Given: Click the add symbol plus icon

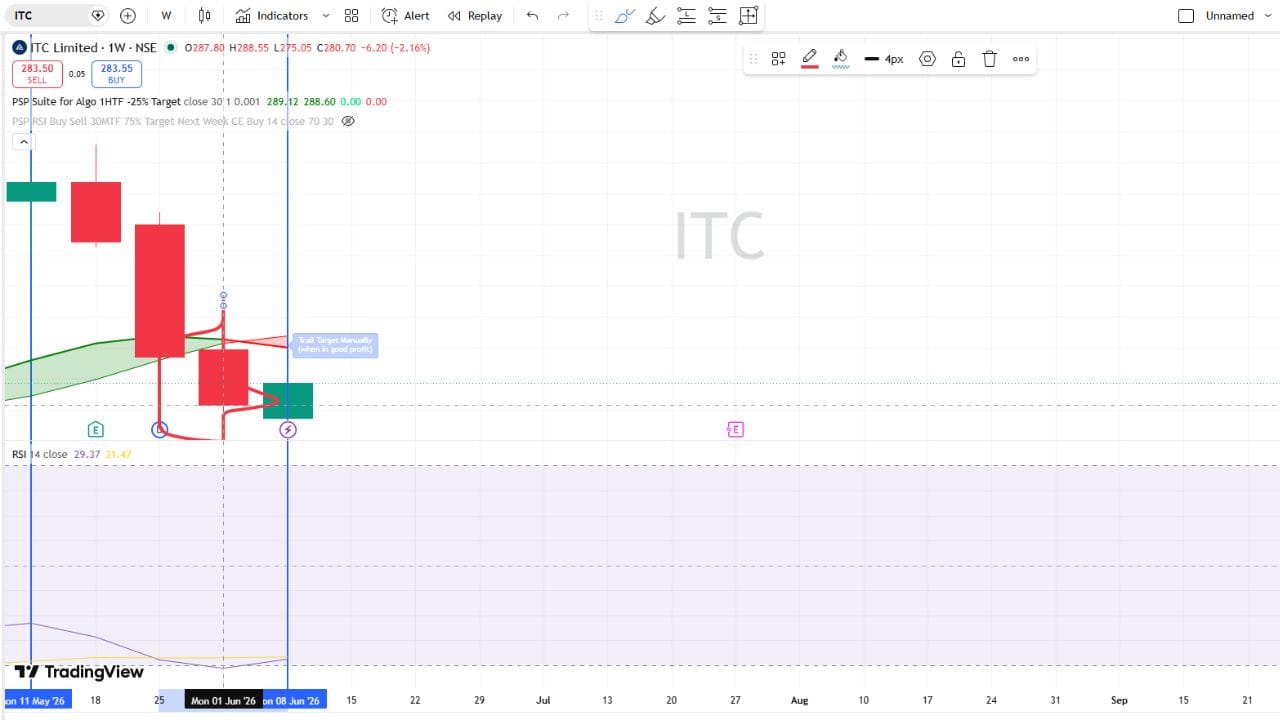Looking at the screenshot, I should 128,16.
